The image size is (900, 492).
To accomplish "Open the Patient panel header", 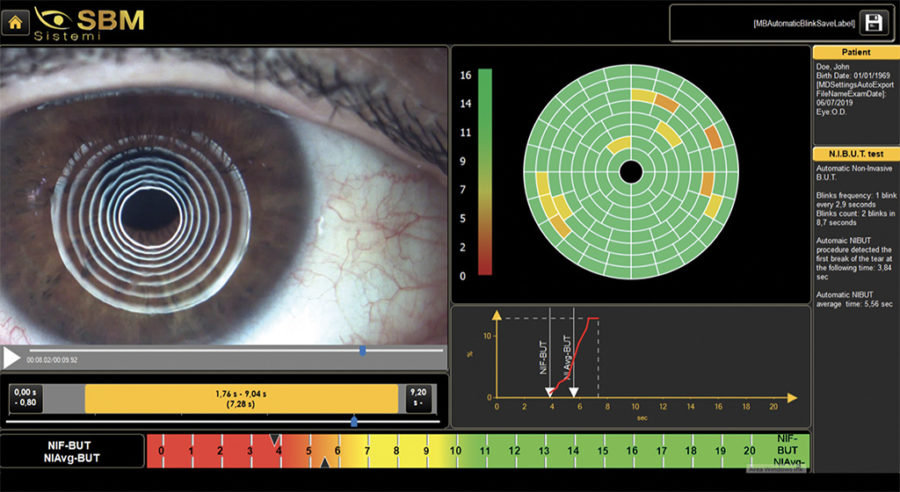I will pos(856,52).
